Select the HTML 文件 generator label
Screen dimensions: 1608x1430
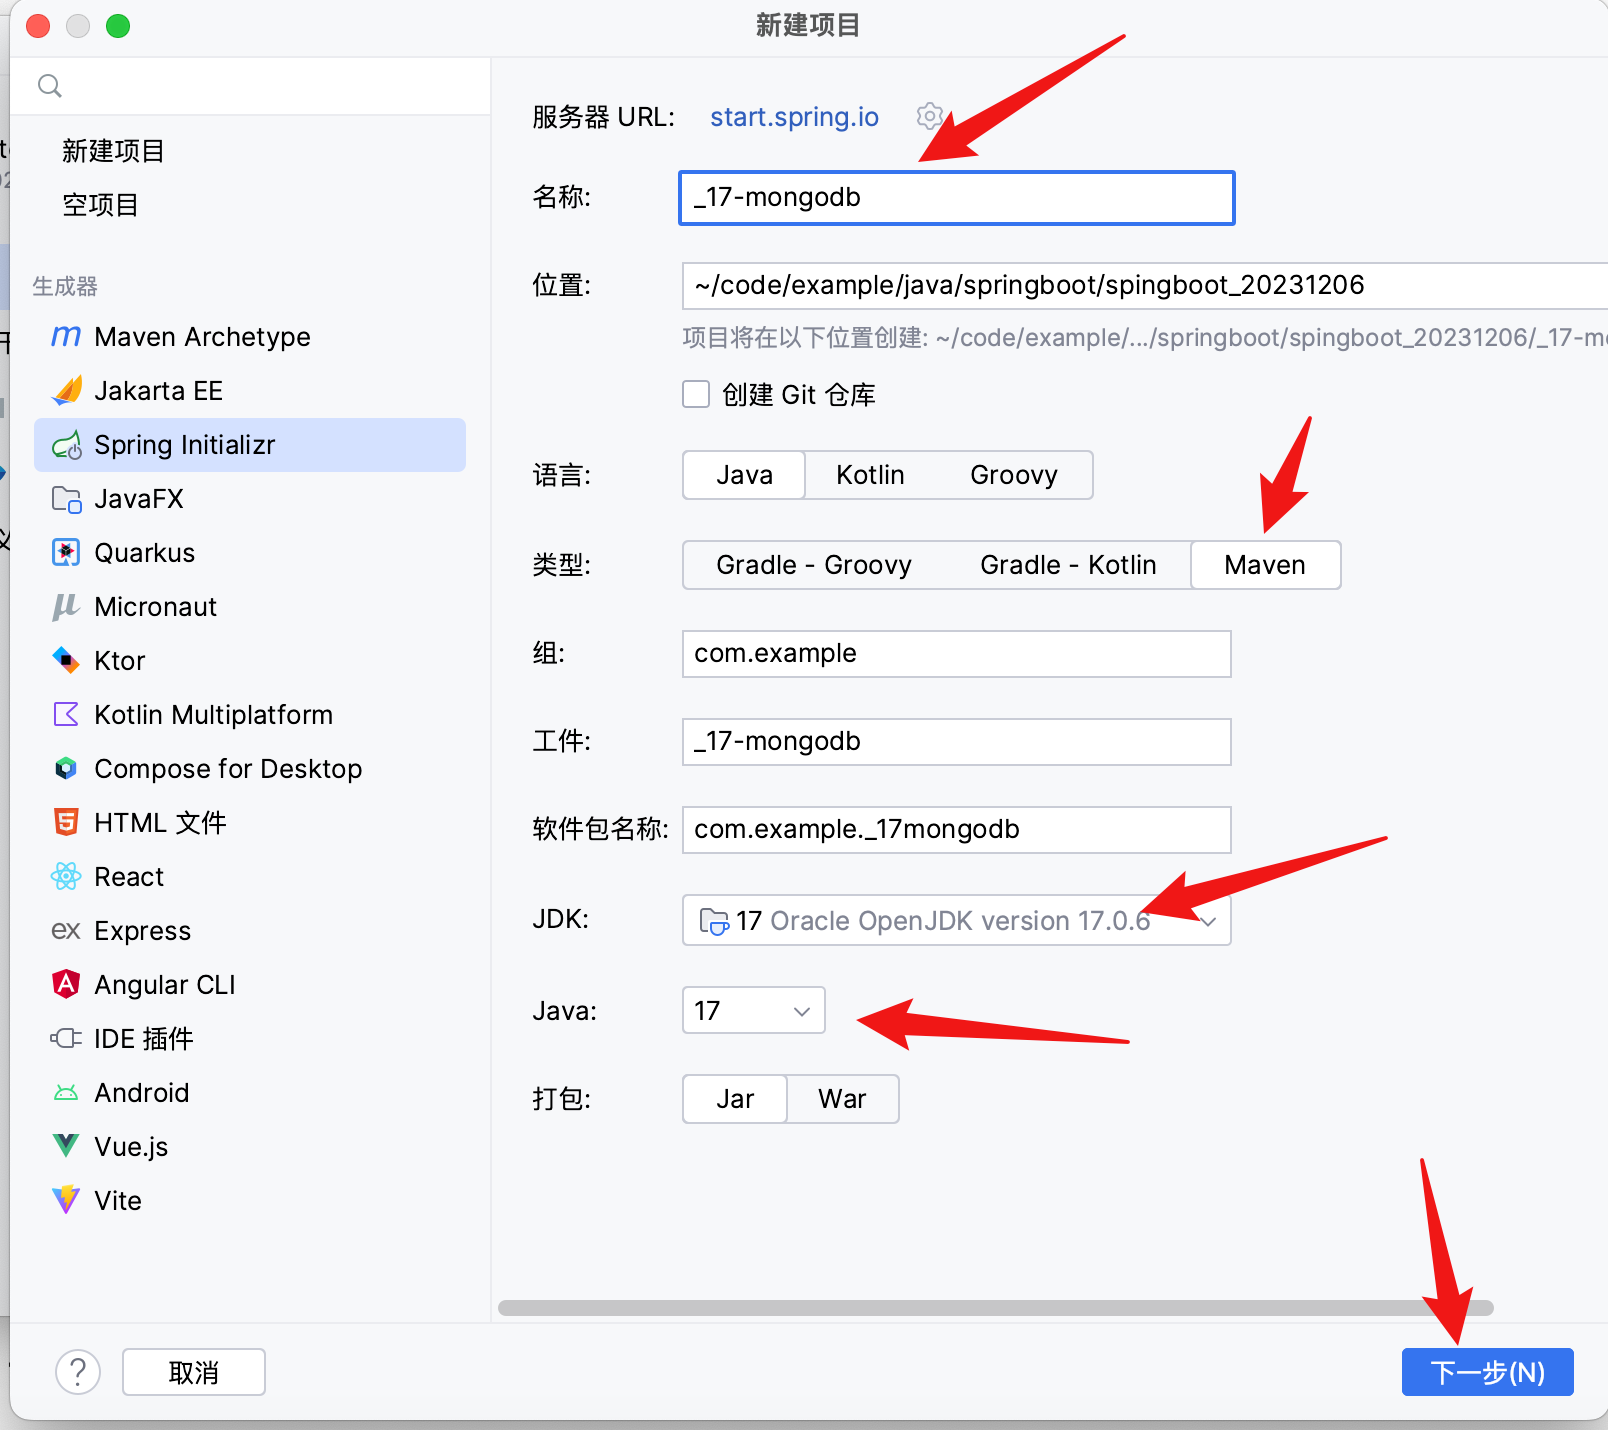tap(160, 823)
